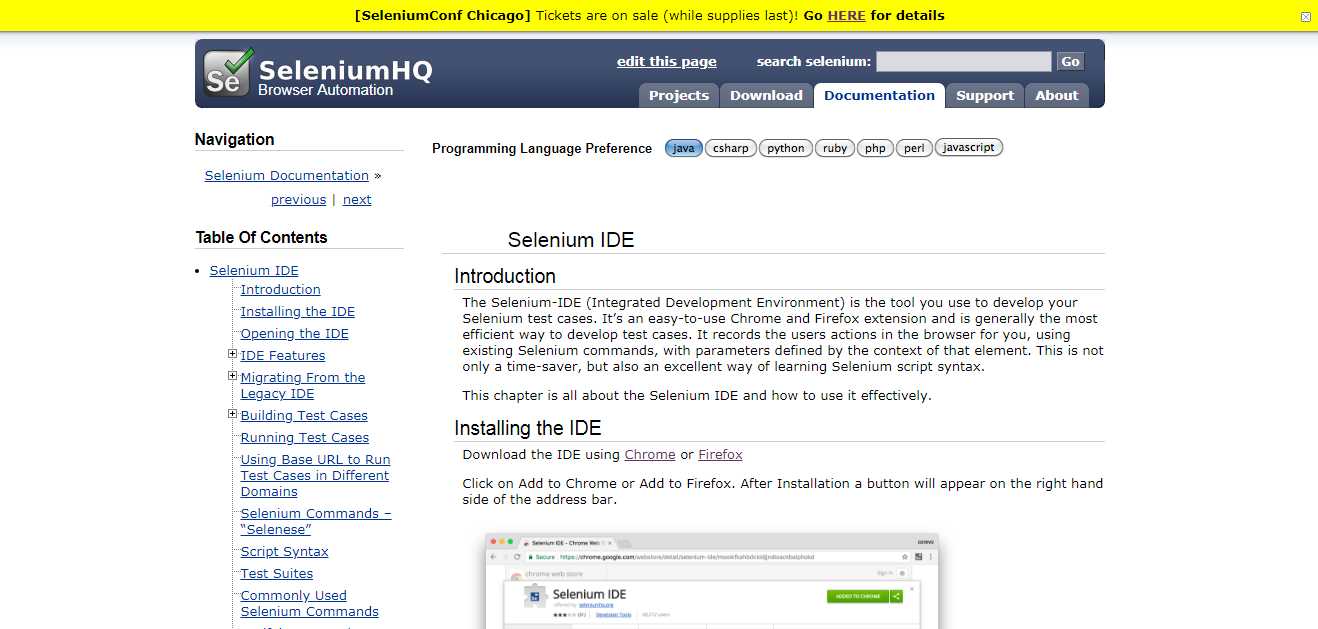The image size is (1318, 629).
Task: Select ruby language preference
Action: [835, 148]
